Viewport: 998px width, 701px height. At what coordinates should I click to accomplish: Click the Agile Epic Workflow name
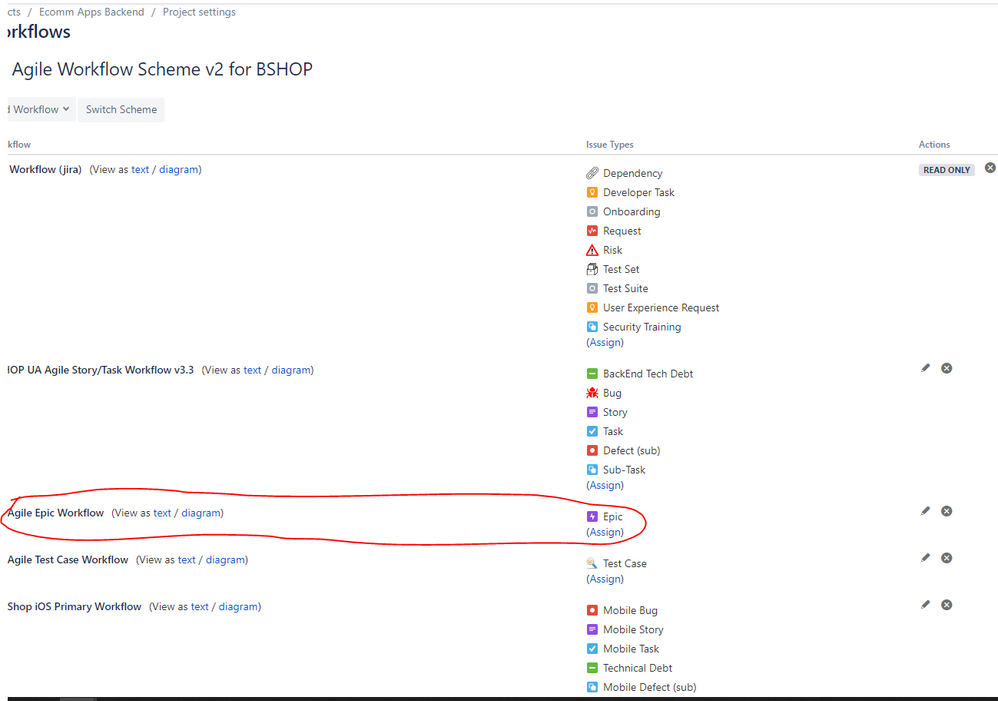coord(55,513)
